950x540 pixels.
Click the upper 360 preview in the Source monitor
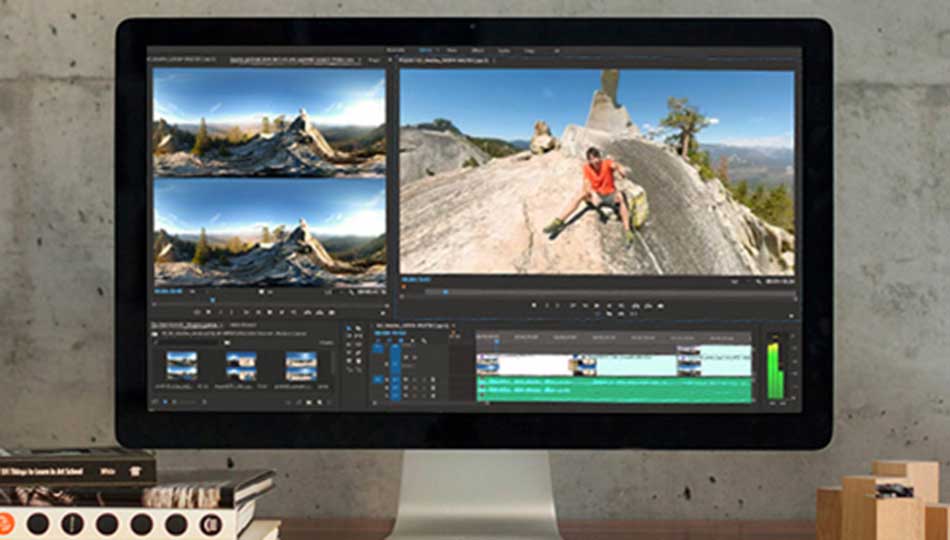point(268,123)
